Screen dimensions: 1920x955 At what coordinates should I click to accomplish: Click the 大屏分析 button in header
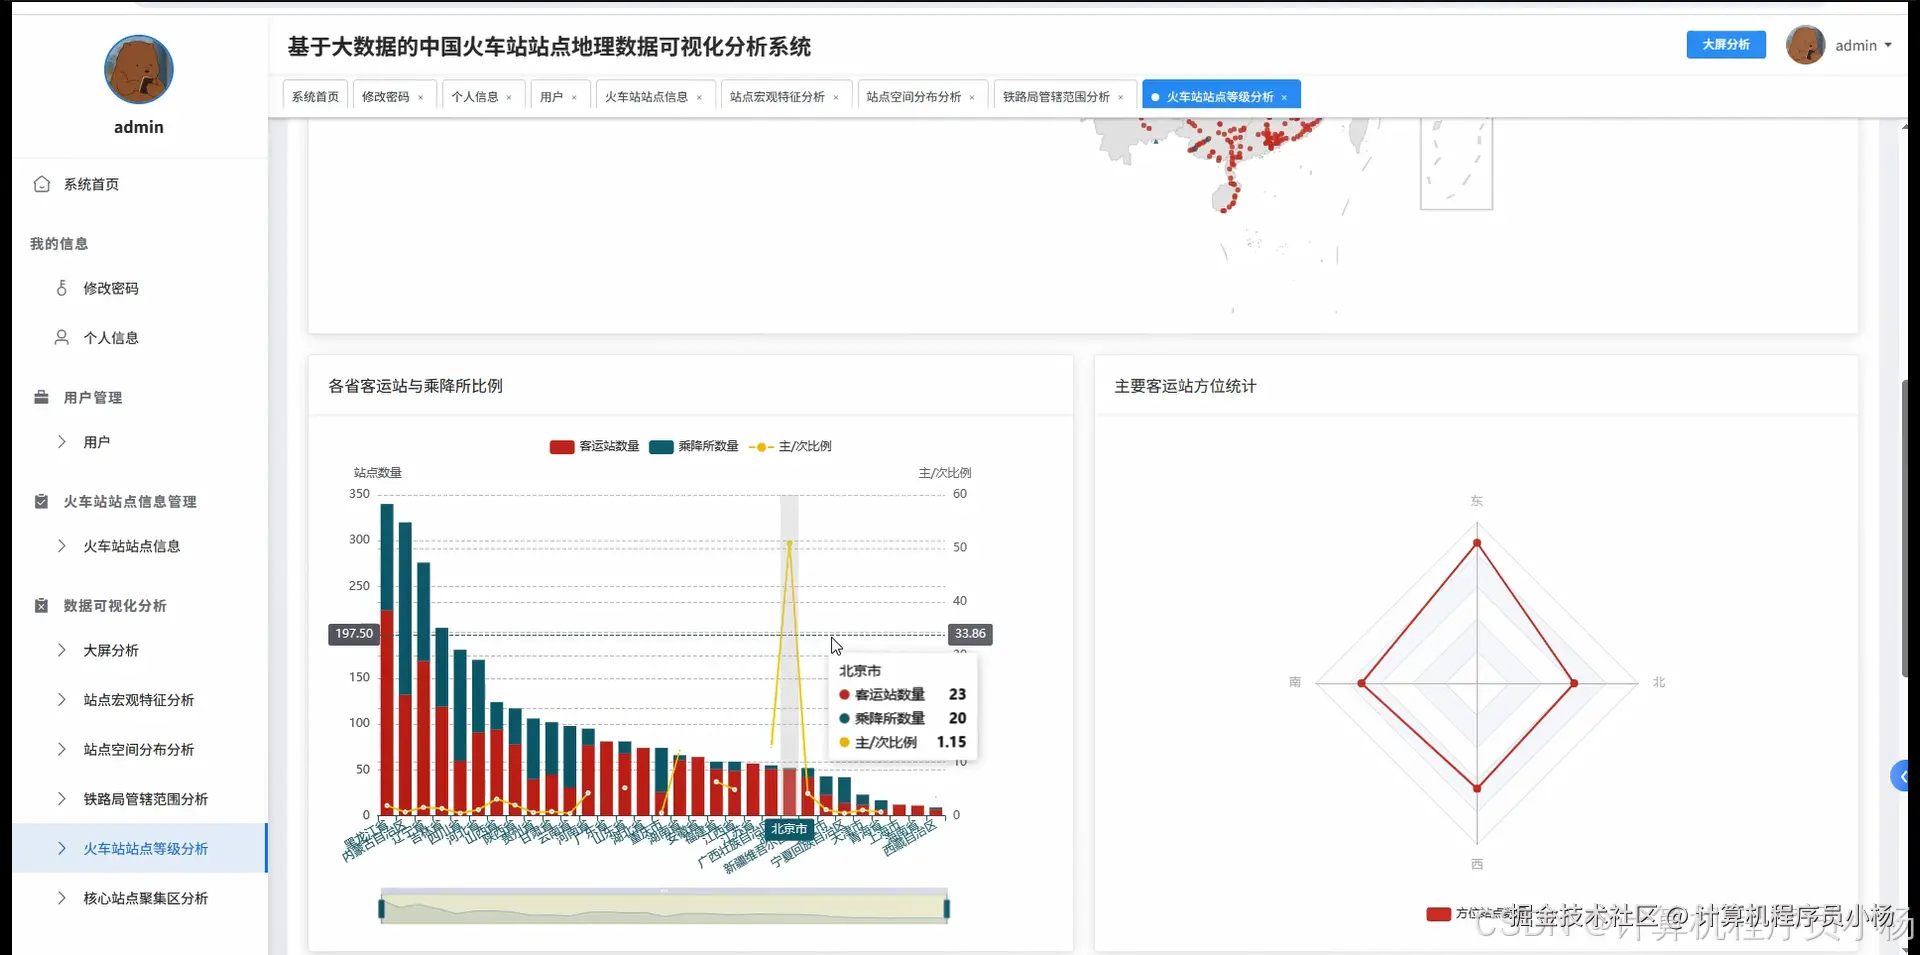1726,45
